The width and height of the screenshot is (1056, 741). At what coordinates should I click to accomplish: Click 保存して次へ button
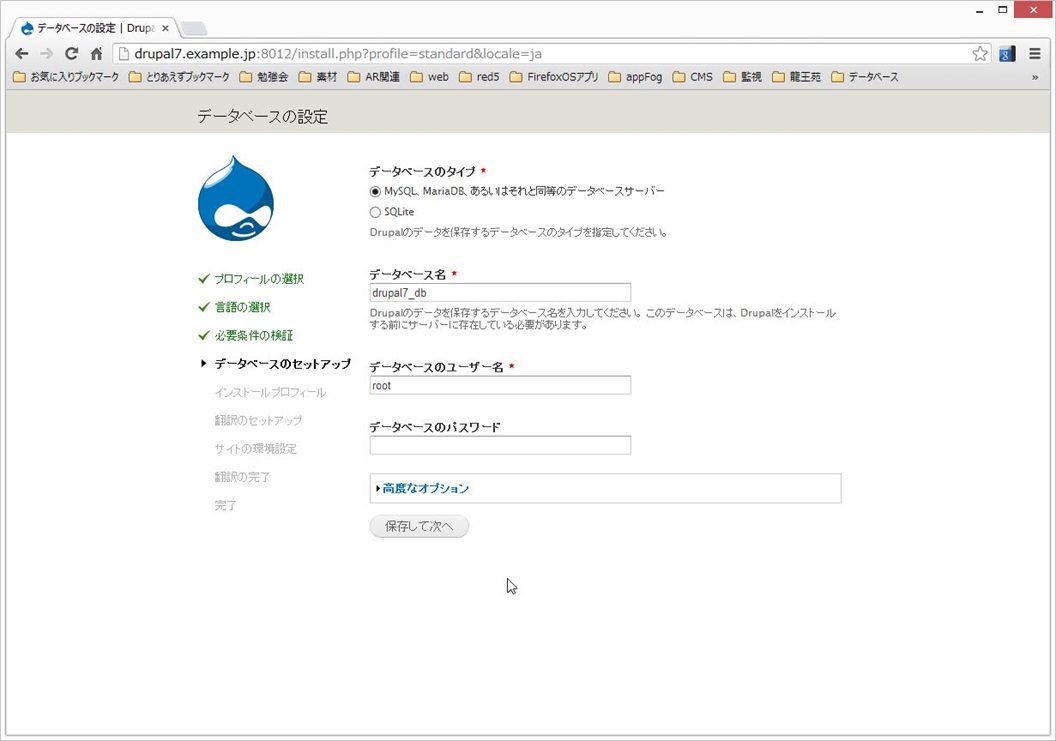click(x=419, y=526)
